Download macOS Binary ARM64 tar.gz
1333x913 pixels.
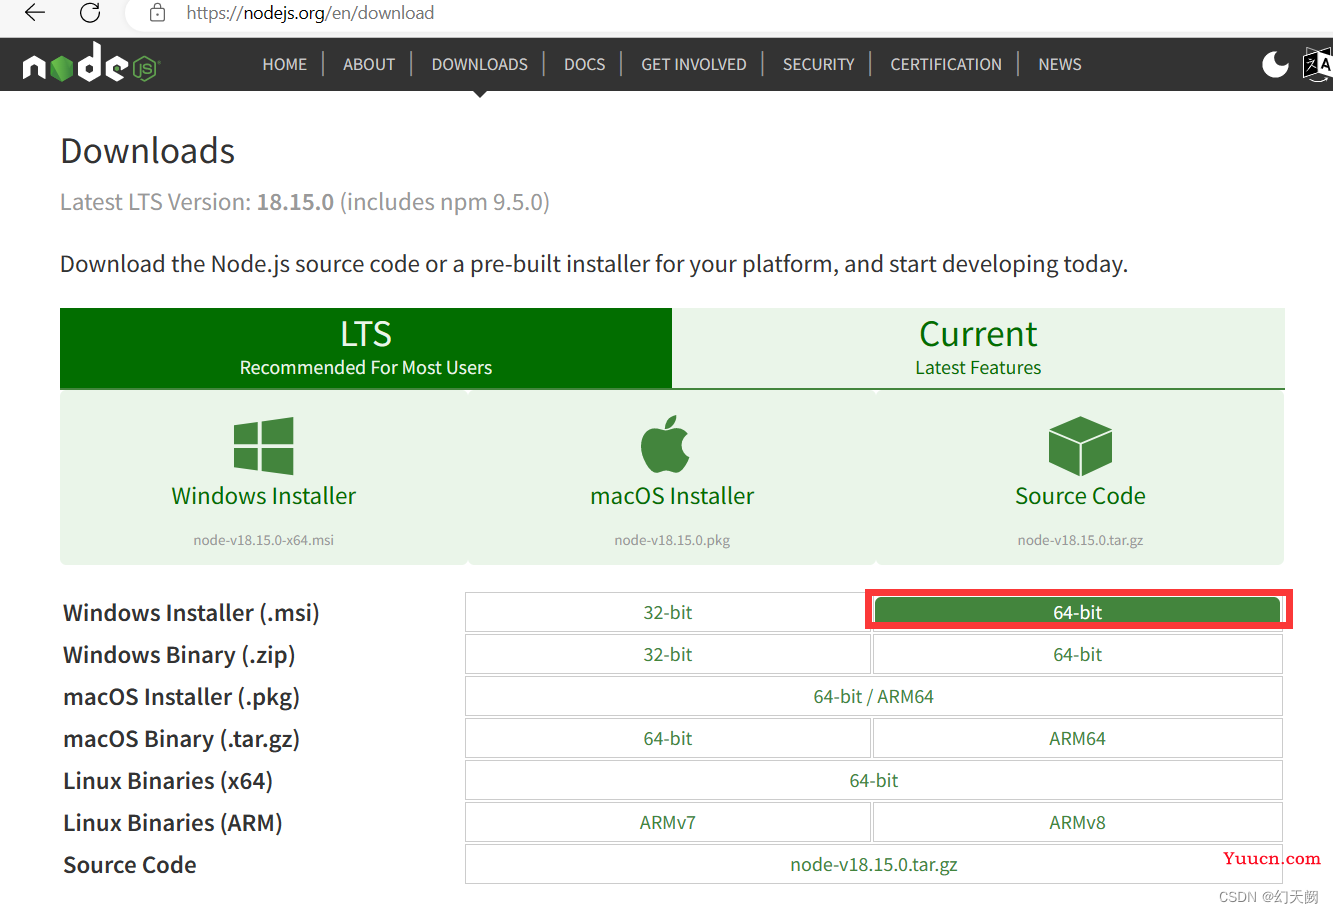coord(1077,738)
